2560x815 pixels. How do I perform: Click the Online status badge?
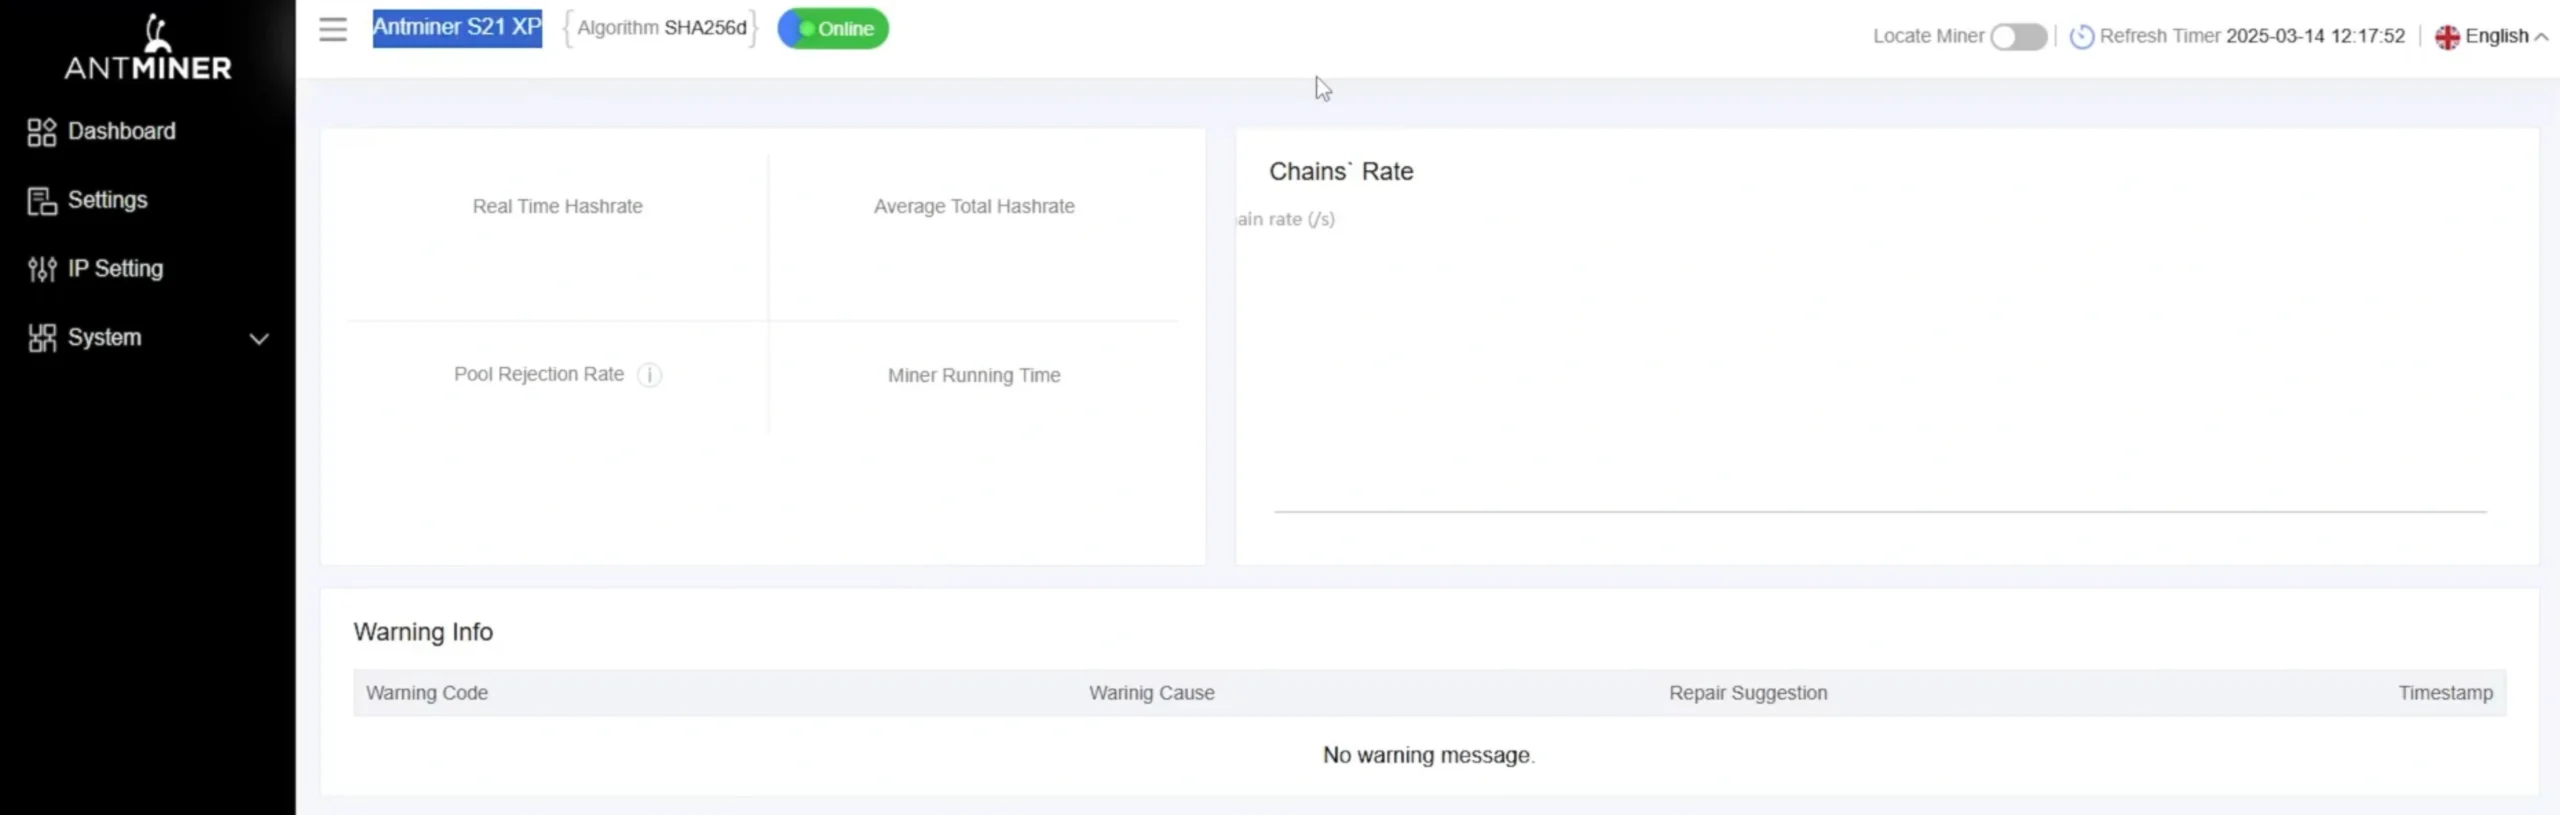point(833,29)
